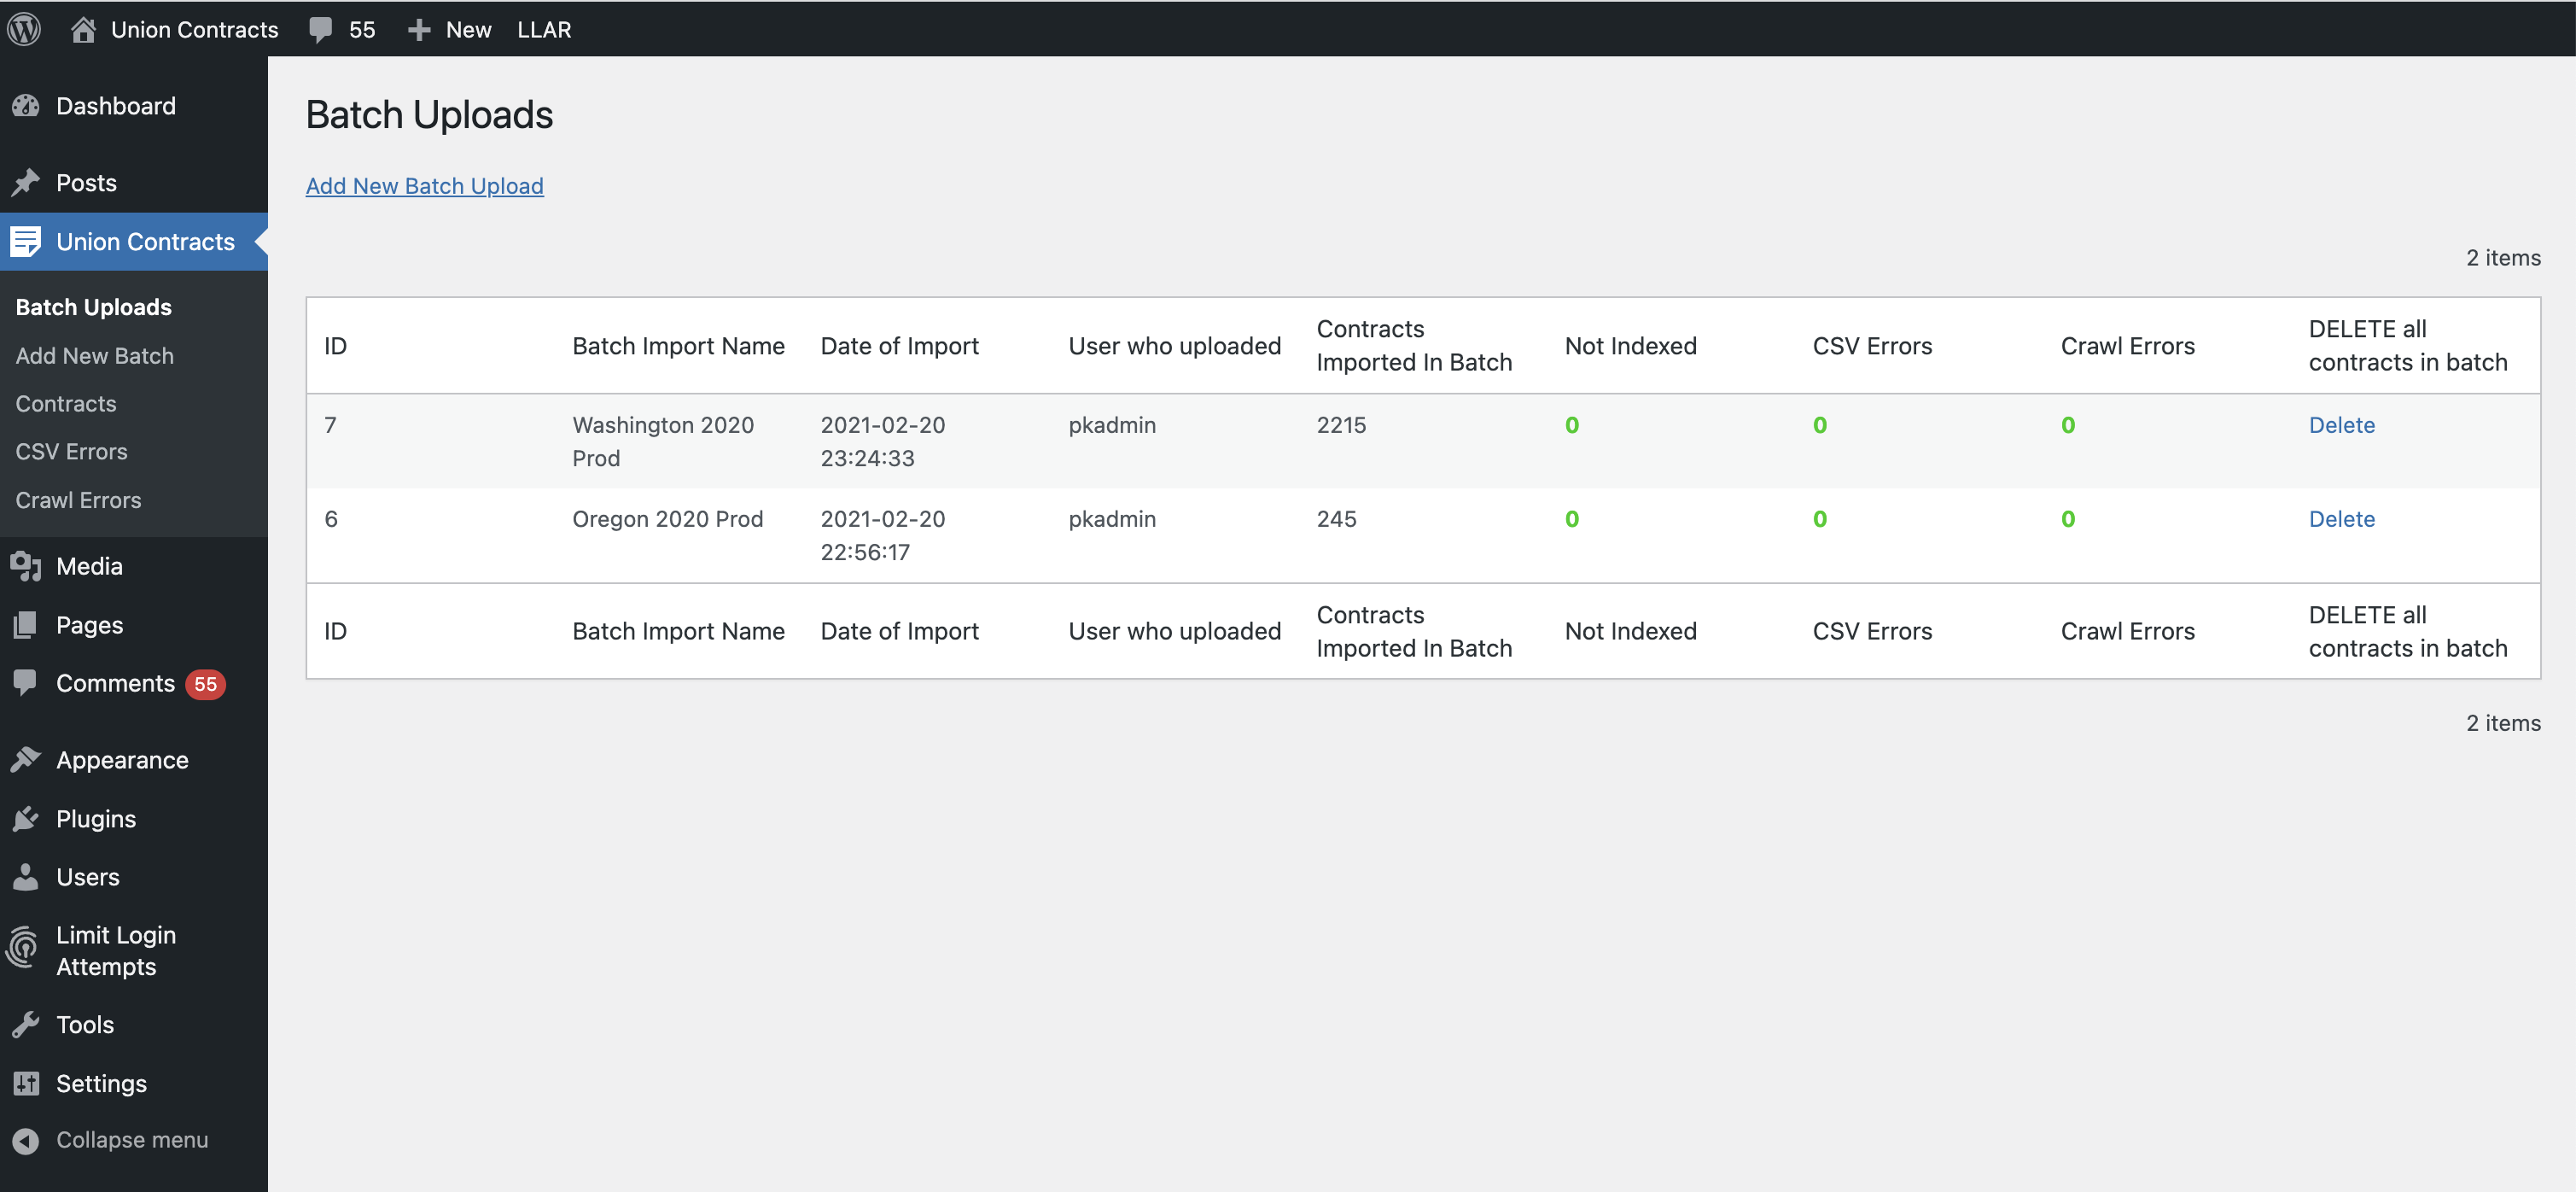Image resolution: width=2576 pixels, height=1192 pixels.
Task: Click the 2021-02-20 23:24:33 date cell
Action: pyautogui.click(x=882, y=441)
